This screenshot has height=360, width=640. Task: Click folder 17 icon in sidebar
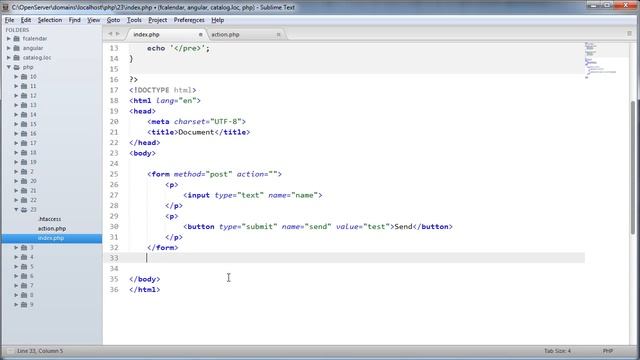pos(24,143)
